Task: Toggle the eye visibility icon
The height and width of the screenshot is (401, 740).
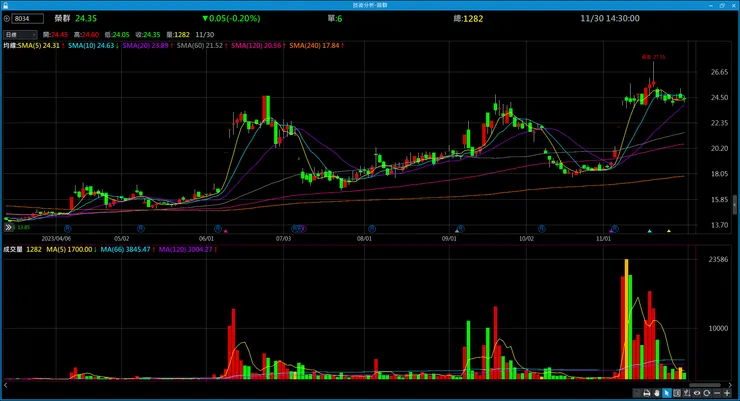Action: coord(697,393)
